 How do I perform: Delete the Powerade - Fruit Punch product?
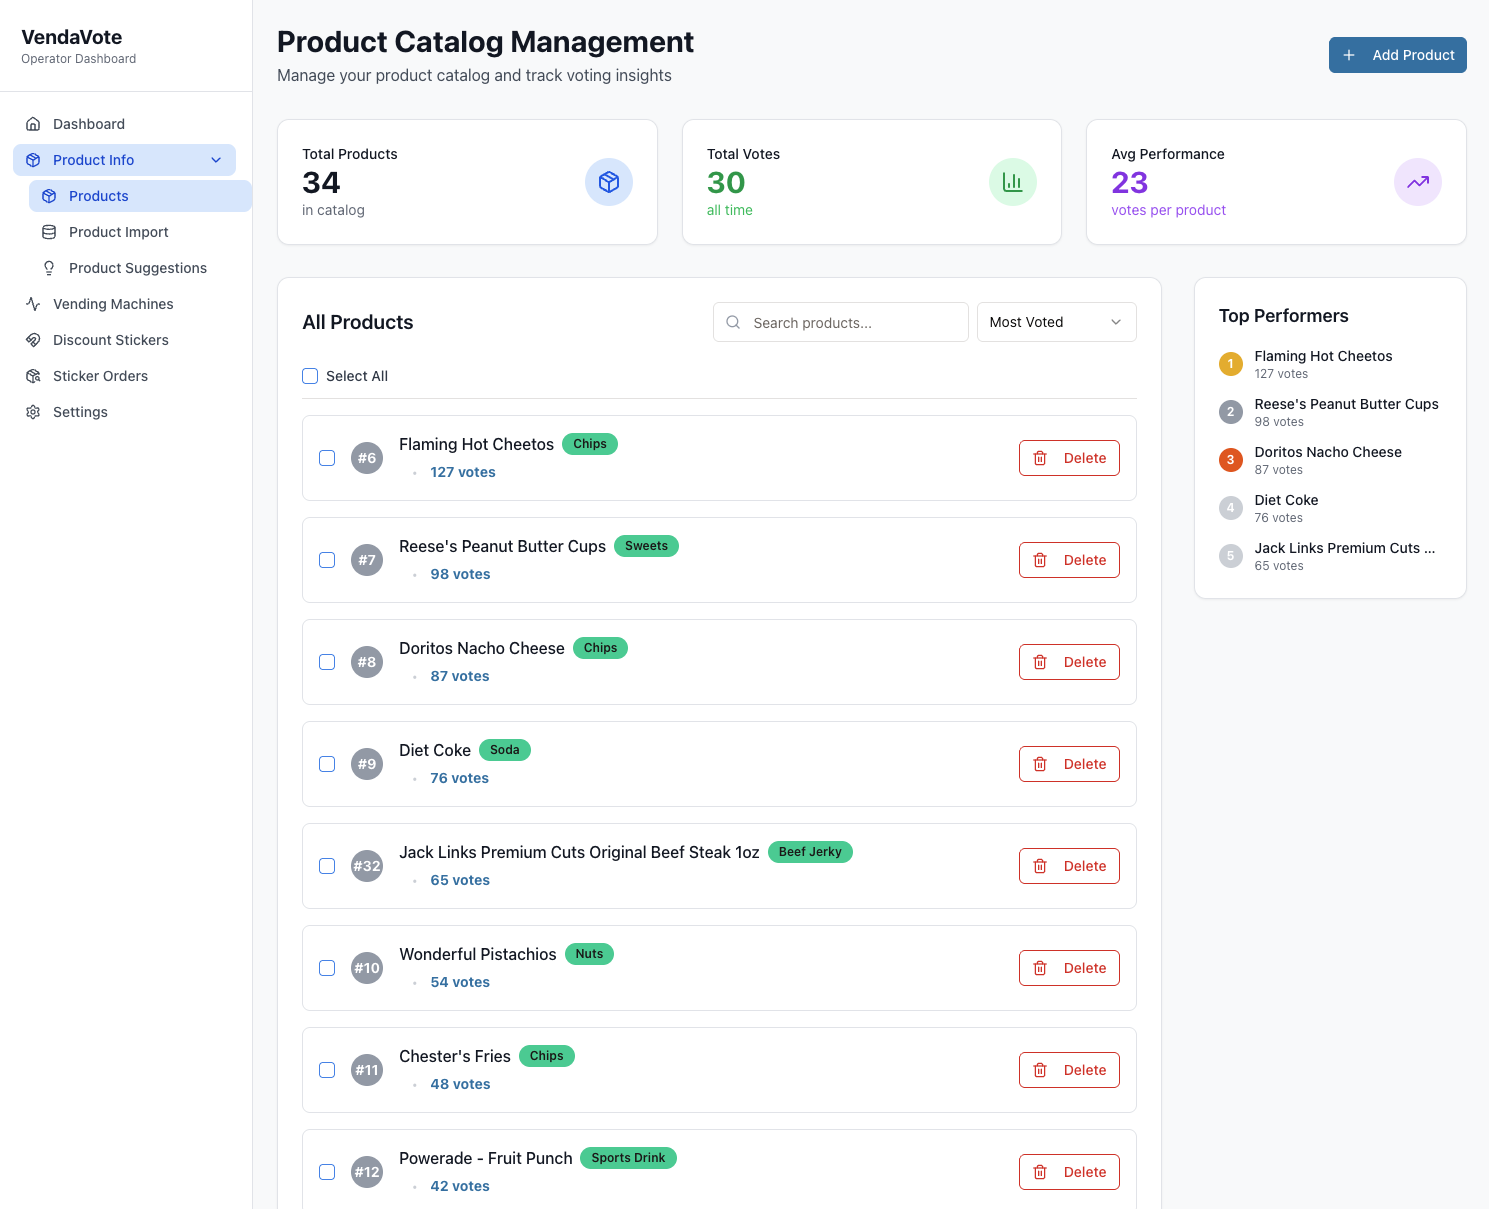(1069, 1172)
